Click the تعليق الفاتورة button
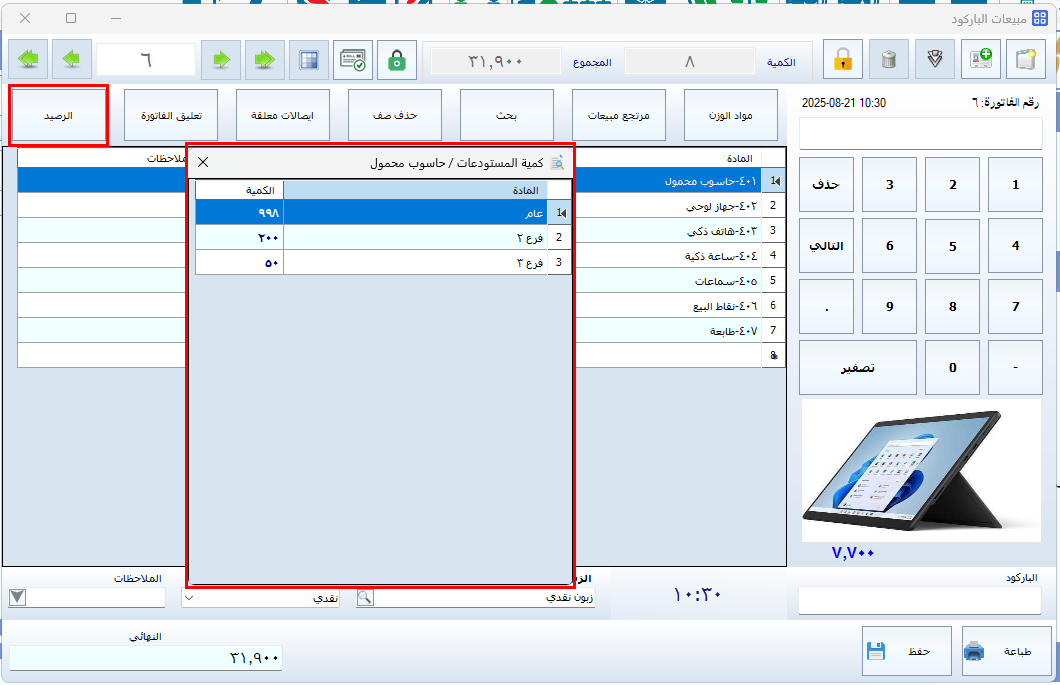 (171, 116)
